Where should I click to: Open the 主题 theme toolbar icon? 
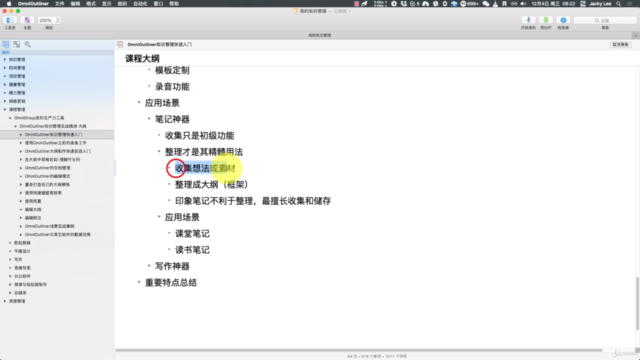pos(27,20)
